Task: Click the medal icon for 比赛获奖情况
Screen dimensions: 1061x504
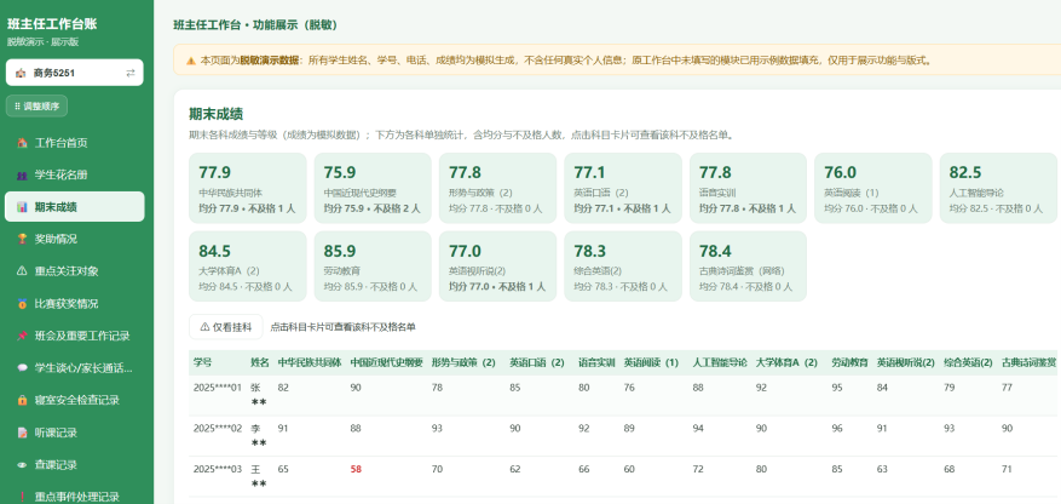Action: pyautogui.click(x=22, y=304)
